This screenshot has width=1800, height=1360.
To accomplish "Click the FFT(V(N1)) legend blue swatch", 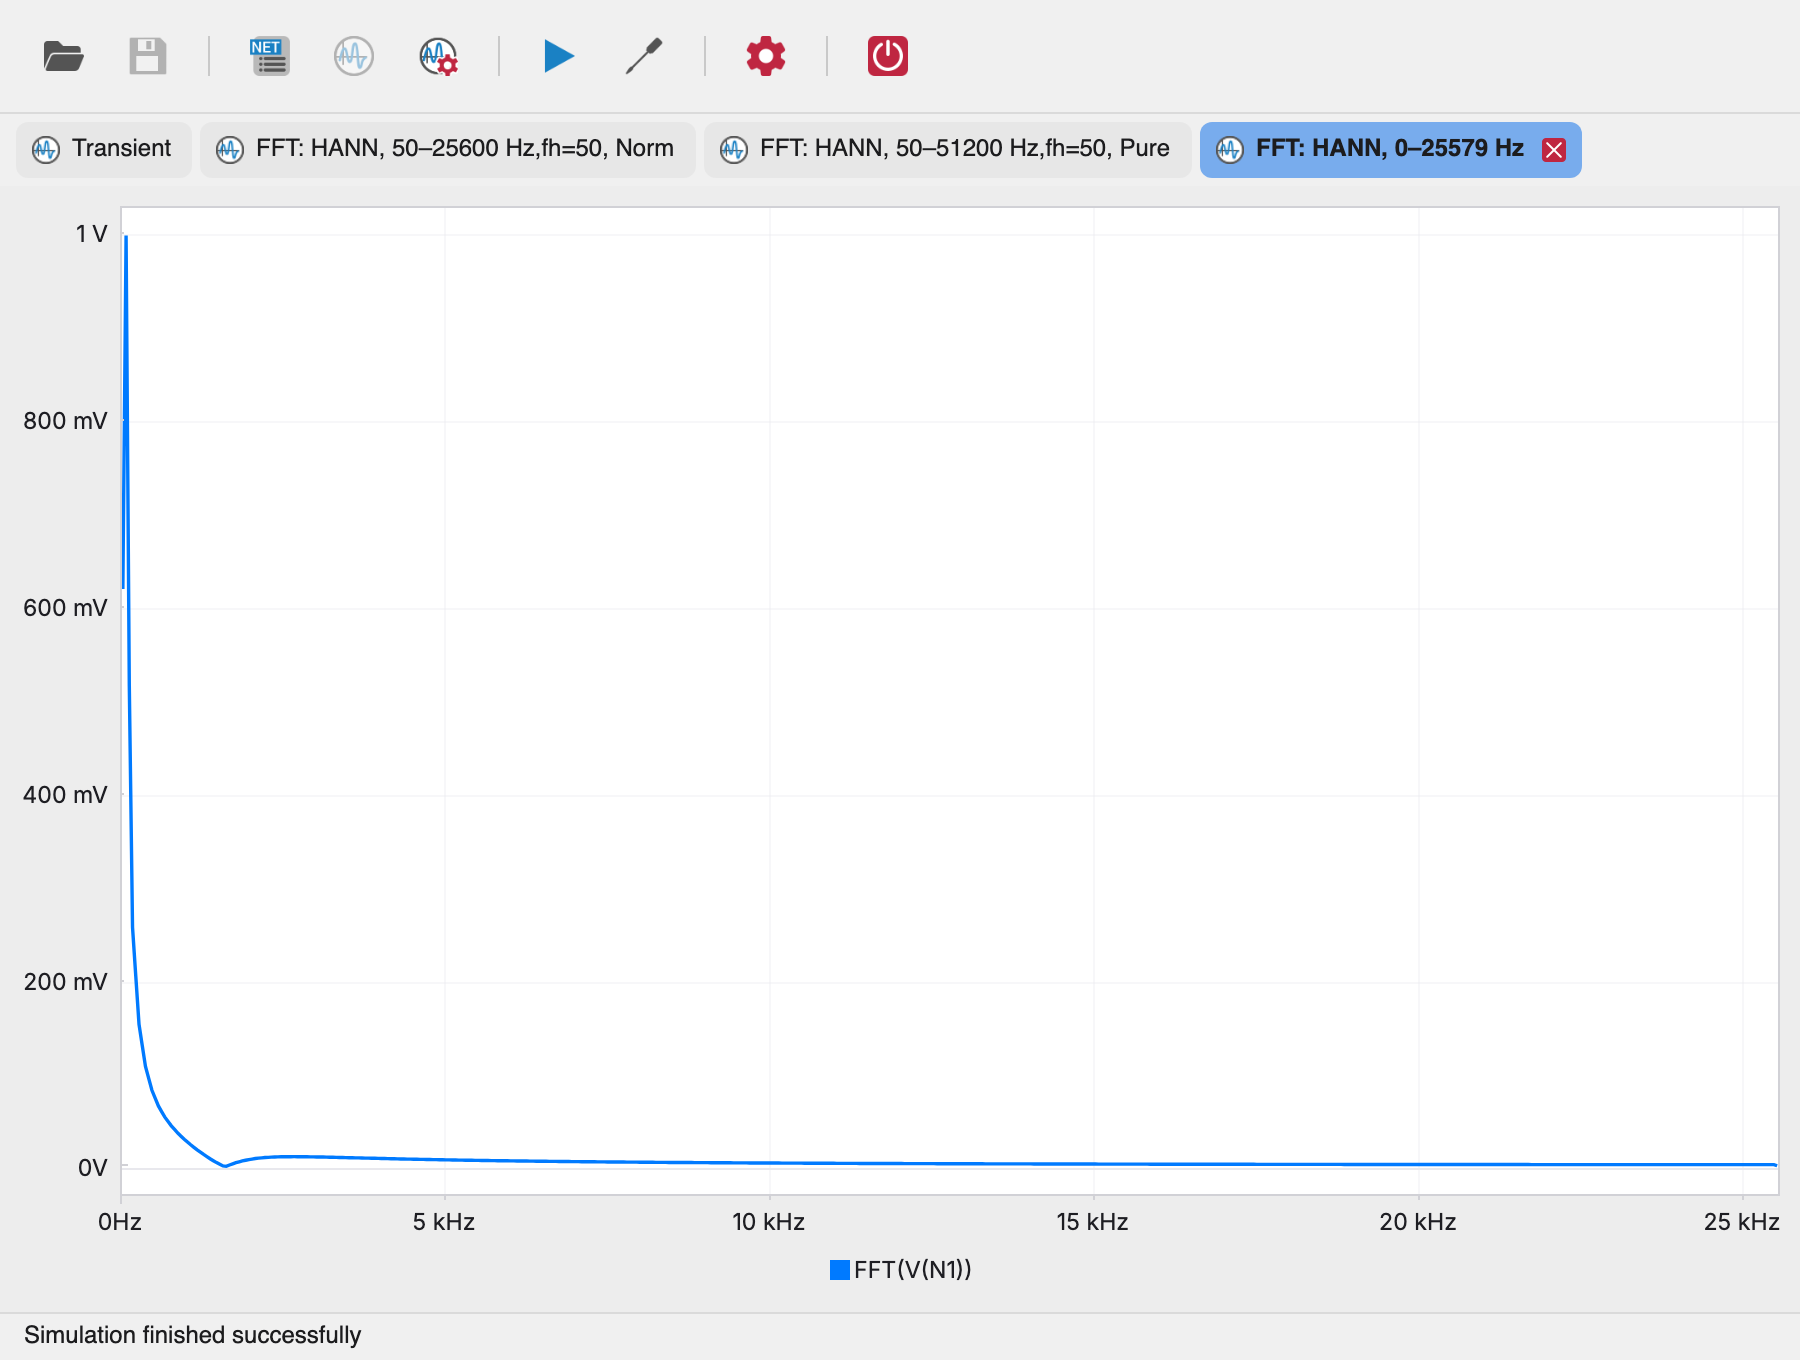I will (x=840, y=1270).
